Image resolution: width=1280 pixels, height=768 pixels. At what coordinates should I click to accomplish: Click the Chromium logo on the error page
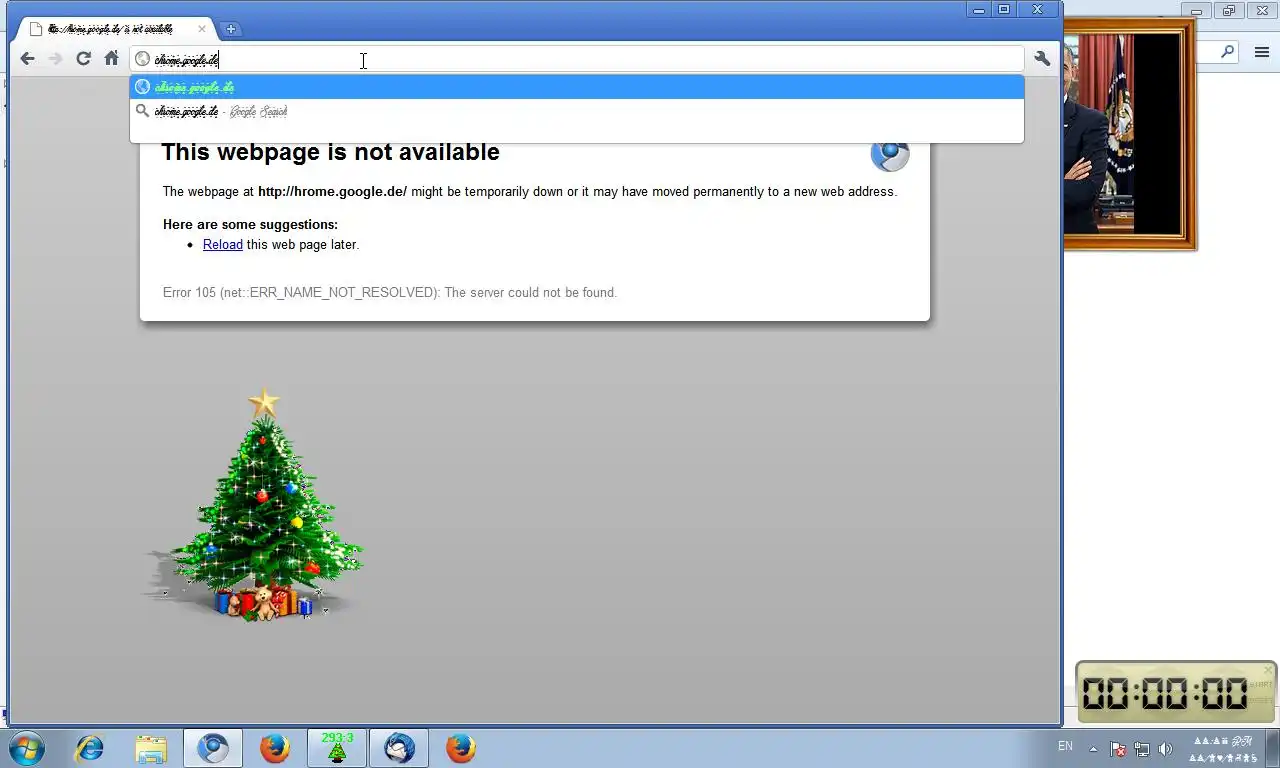pyautogui.click(x=890, y=155)
